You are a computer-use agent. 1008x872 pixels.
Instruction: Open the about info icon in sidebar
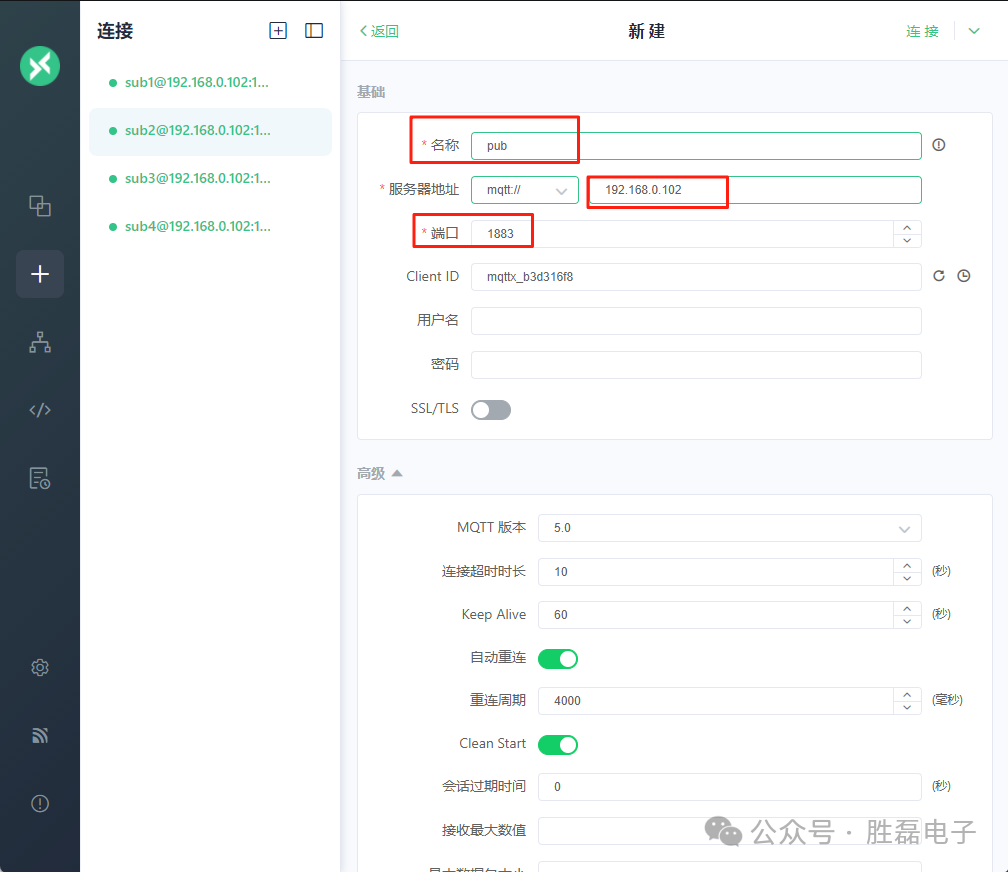pyautogui.click(x=40, y=803)
